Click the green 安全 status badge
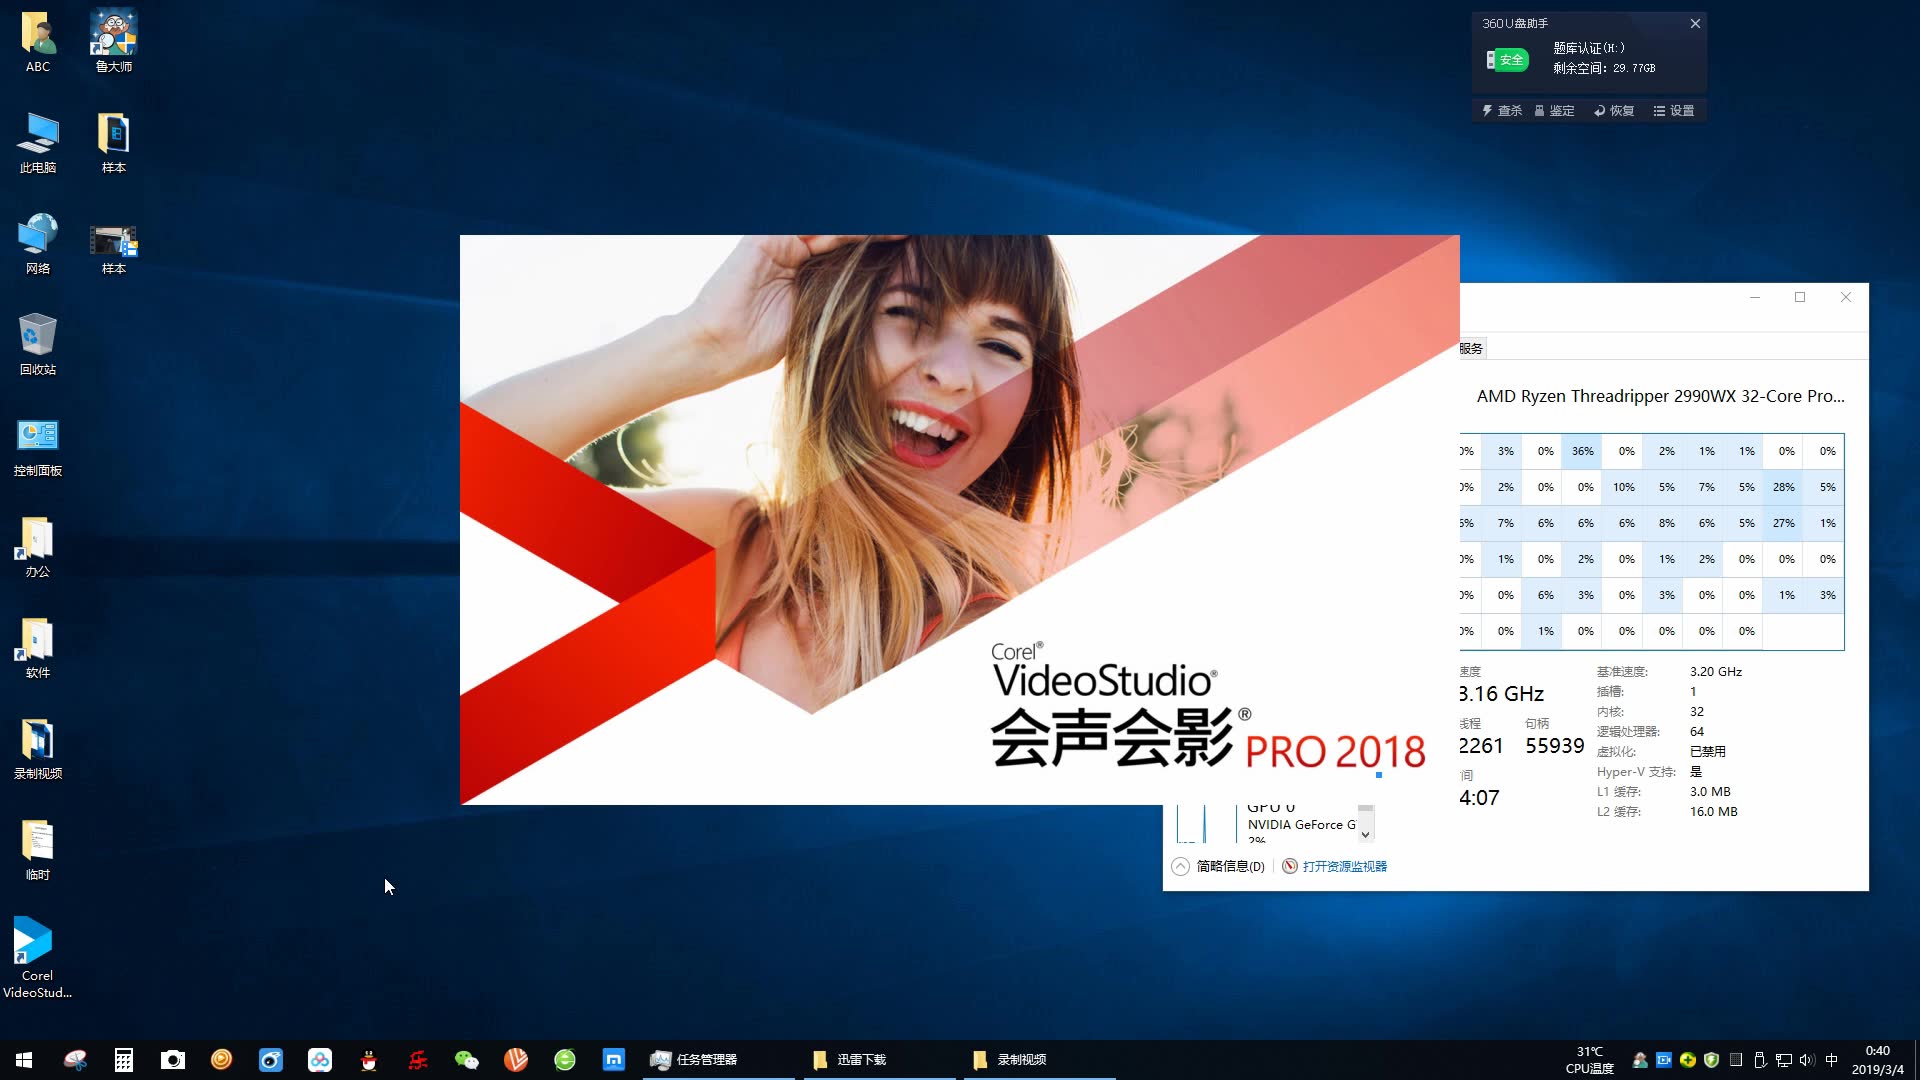Screen dimensions: 1920x1080 tap(1508, 60)
